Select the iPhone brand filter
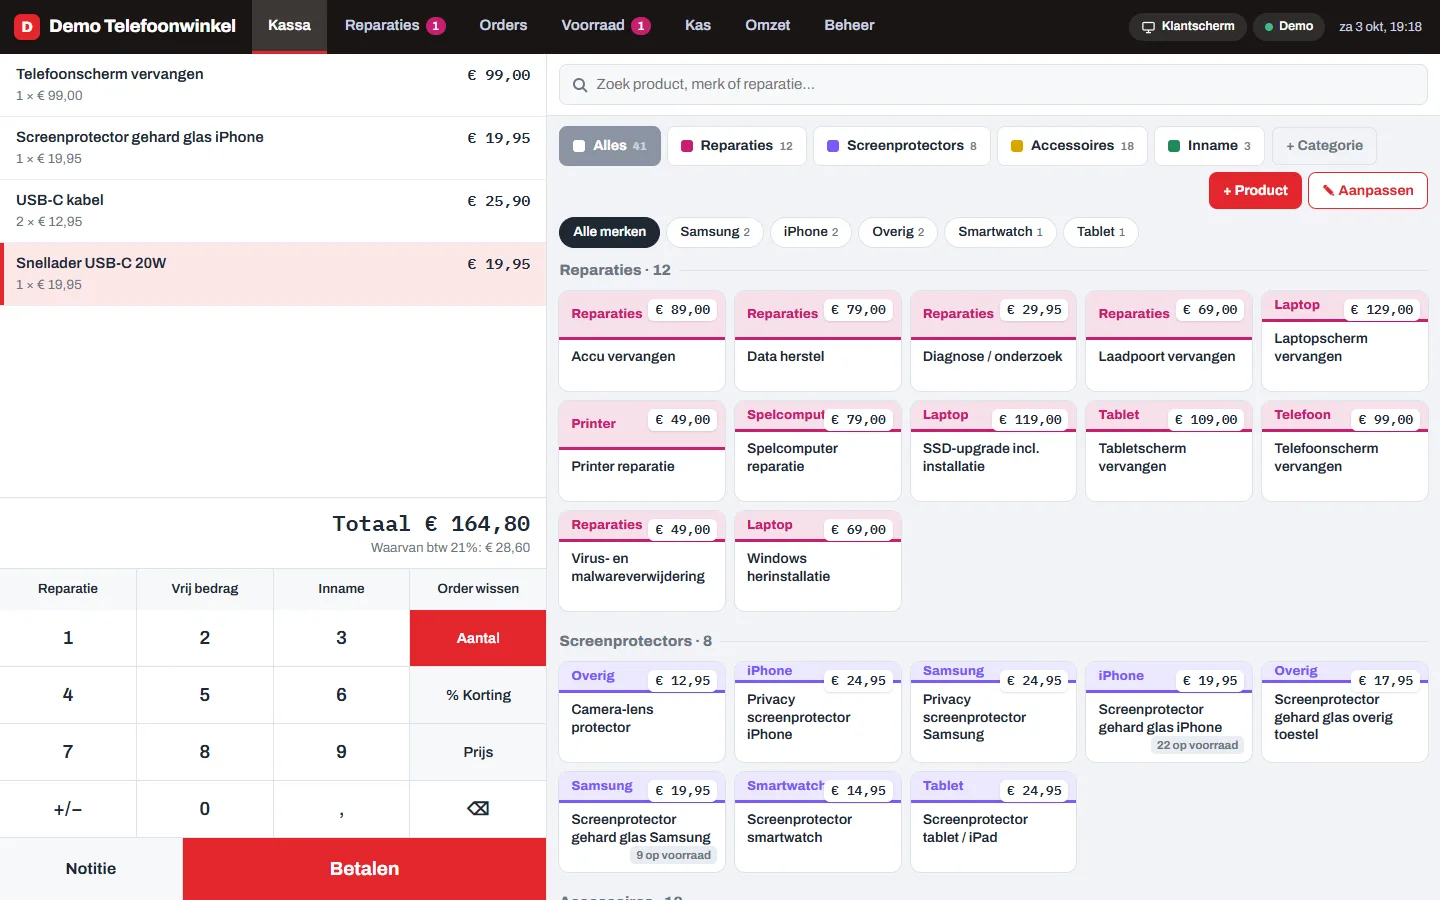 [x=811, y=232]
